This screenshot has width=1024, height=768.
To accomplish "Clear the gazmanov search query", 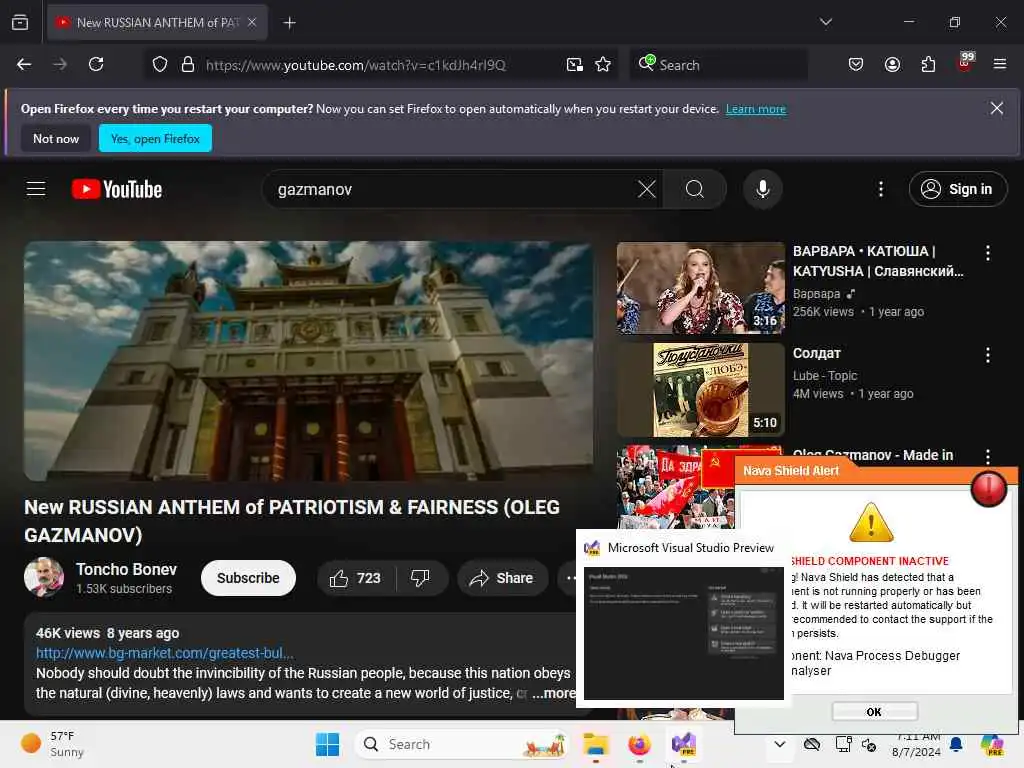I will pos(647,189).
